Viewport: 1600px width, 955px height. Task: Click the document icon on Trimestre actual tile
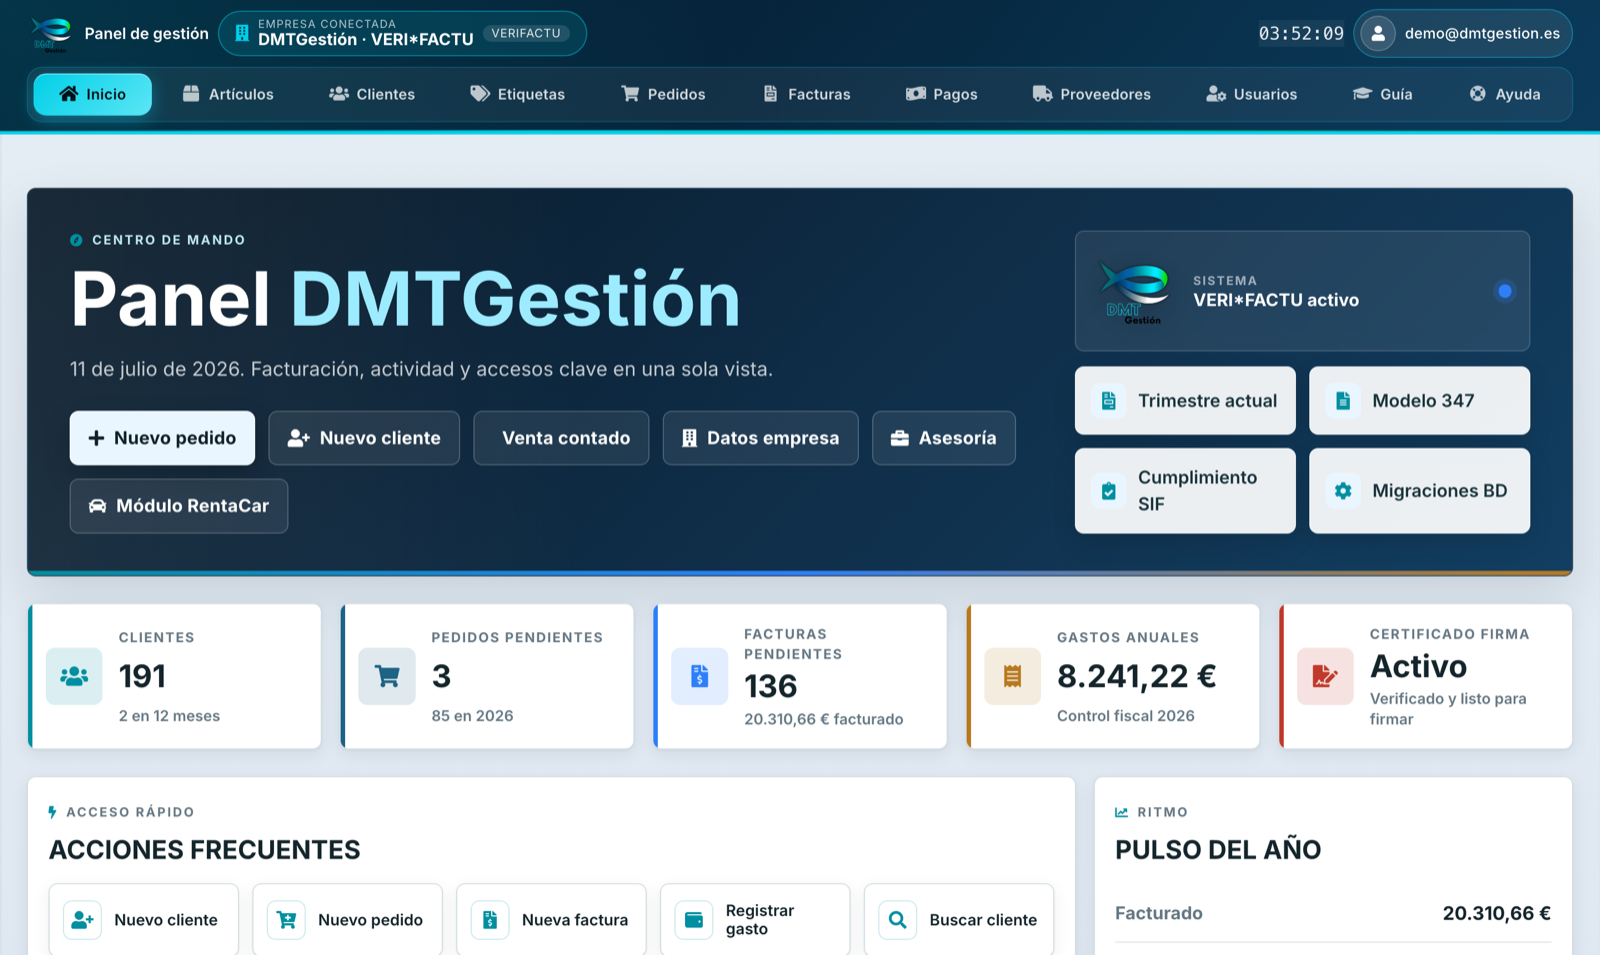click(x=1109, y=401)
